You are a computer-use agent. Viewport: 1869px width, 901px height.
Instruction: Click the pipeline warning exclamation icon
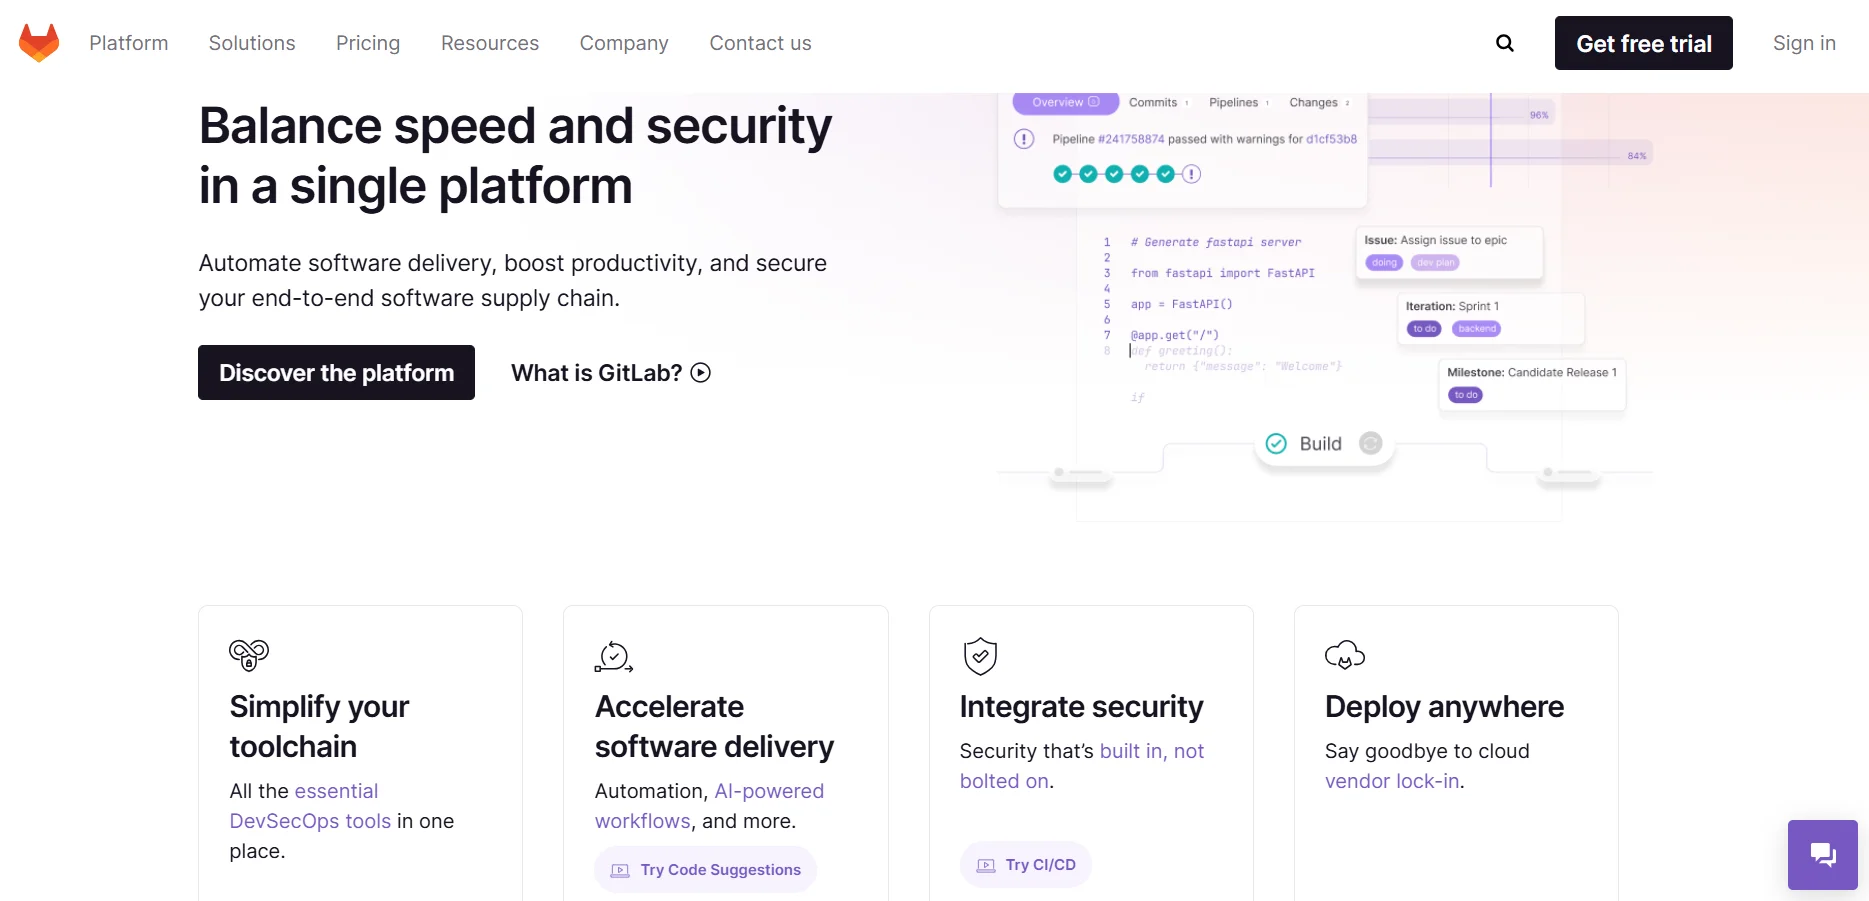[1024, 139]
